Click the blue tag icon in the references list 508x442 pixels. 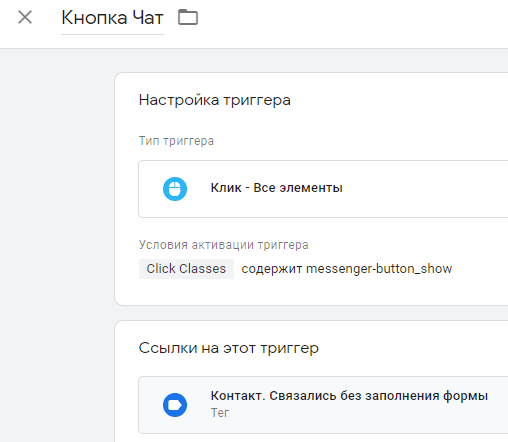pos(175,405)
